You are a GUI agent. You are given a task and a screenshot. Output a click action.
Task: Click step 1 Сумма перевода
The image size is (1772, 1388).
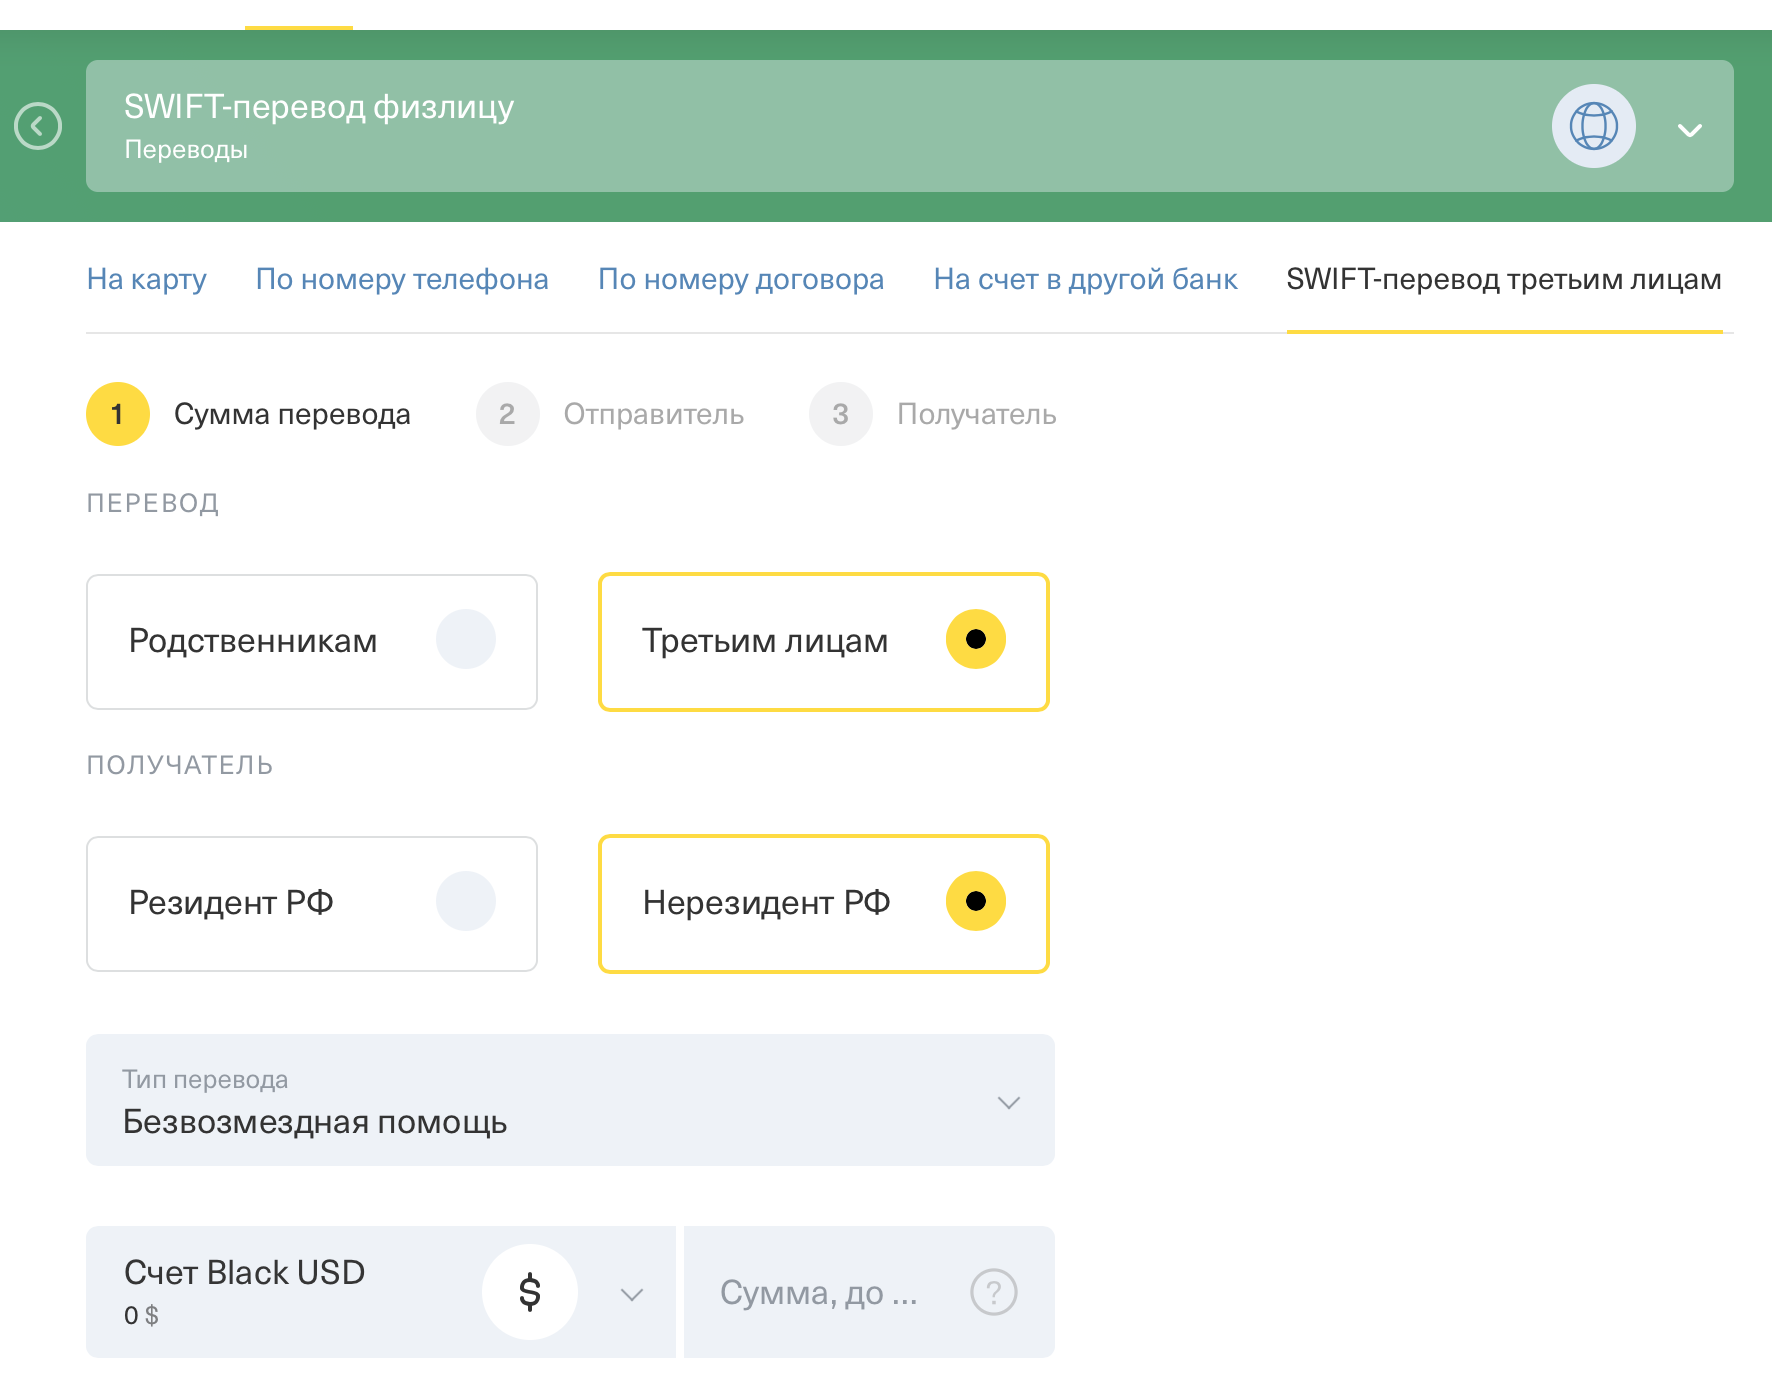point(249,414)
